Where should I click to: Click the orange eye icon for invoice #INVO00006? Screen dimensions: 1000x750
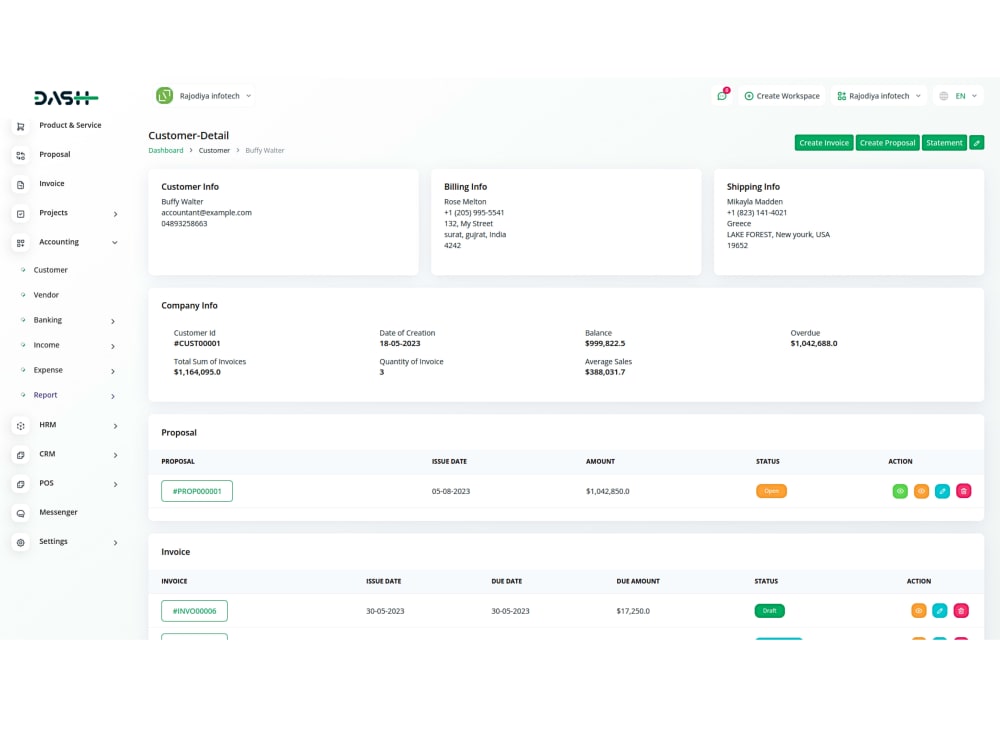[x=918, y=610]
